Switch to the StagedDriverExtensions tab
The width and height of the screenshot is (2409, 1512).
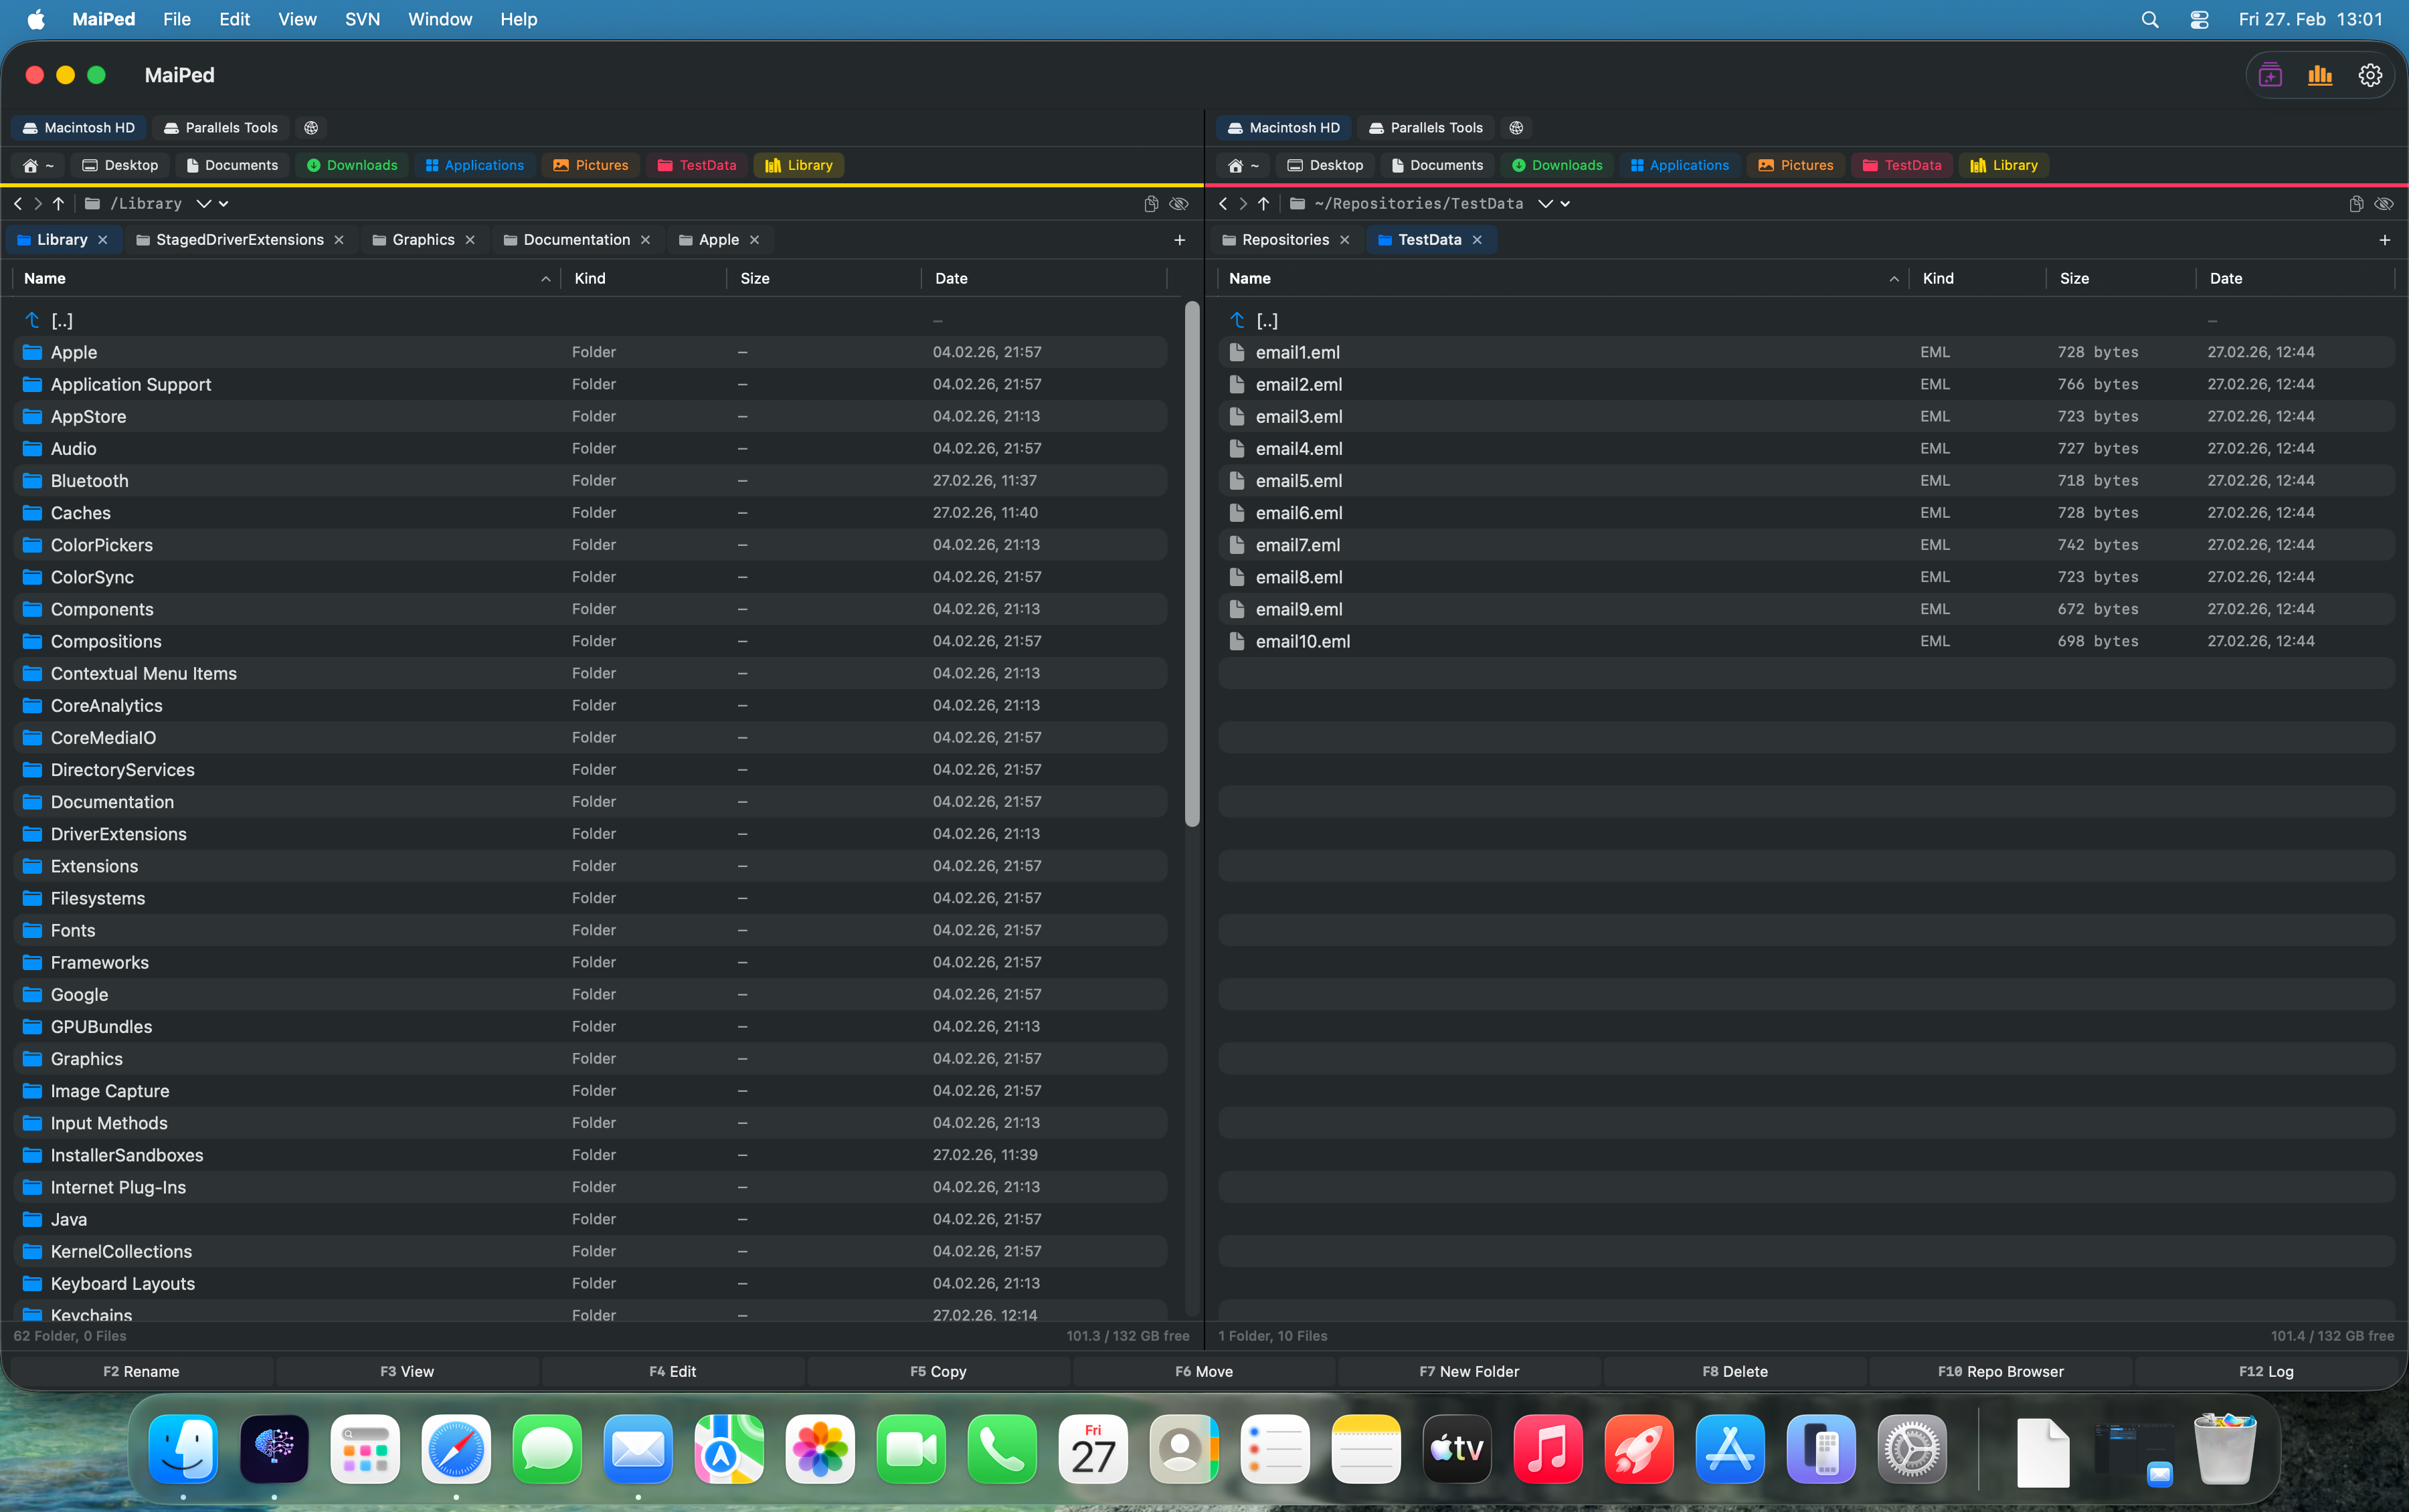tap(239, 240)
